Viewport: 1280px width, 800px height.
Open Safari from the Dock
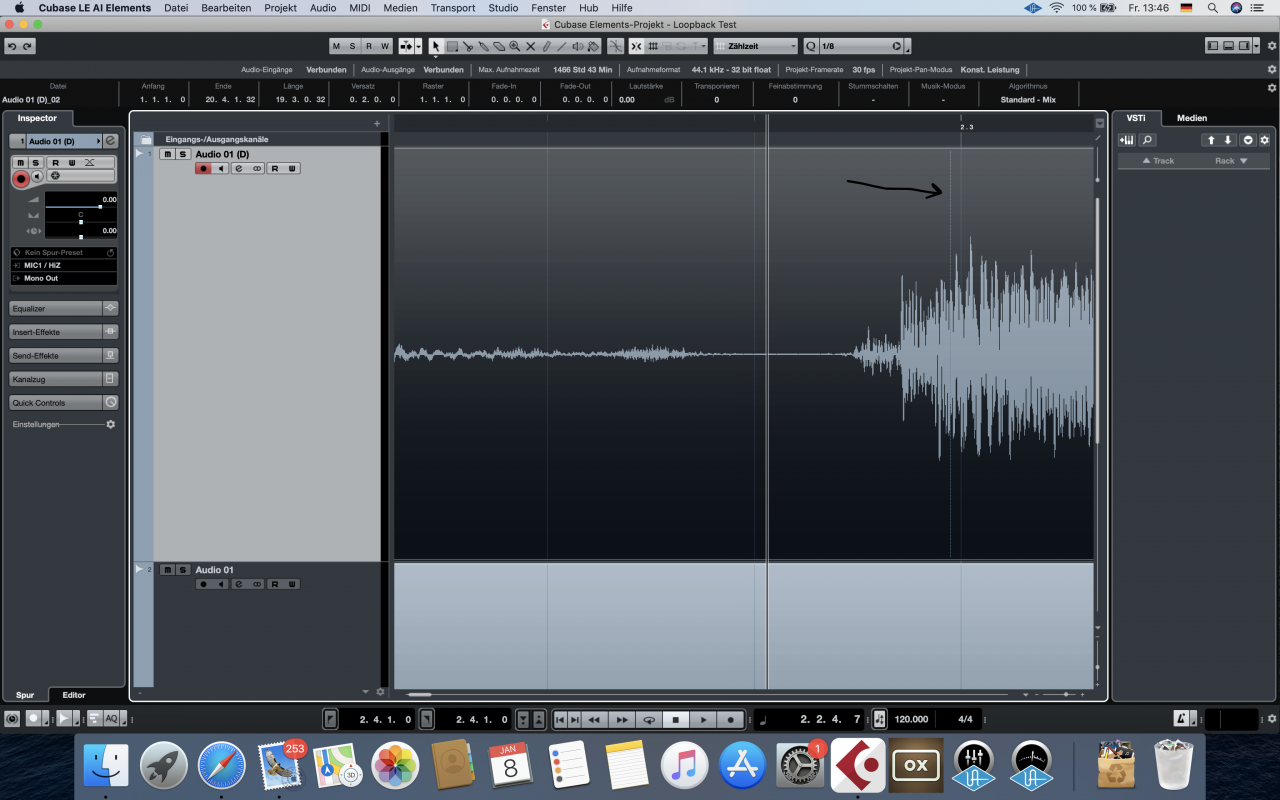(x=222, y=766)
